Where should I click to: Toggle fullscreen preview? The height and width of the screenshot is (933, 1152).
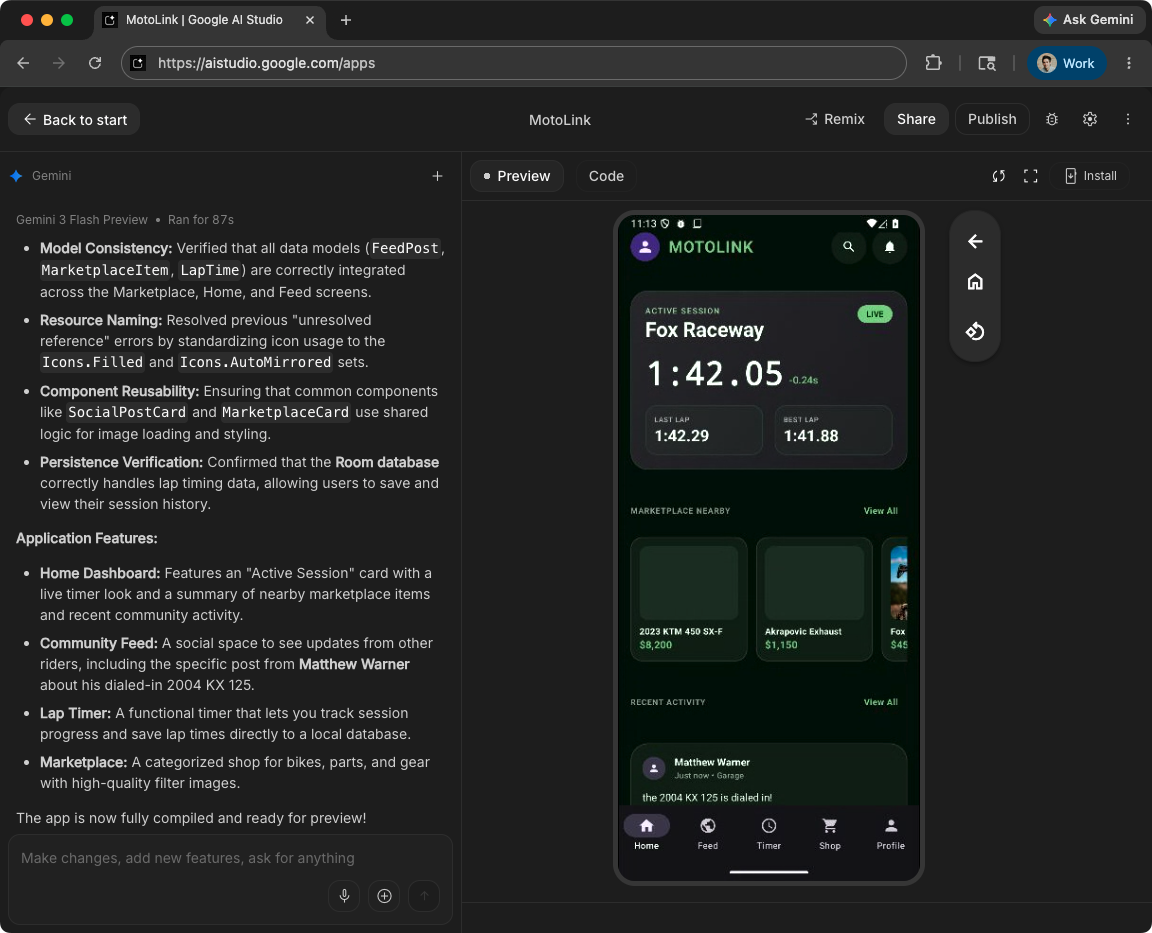[x=1031, y=176]
